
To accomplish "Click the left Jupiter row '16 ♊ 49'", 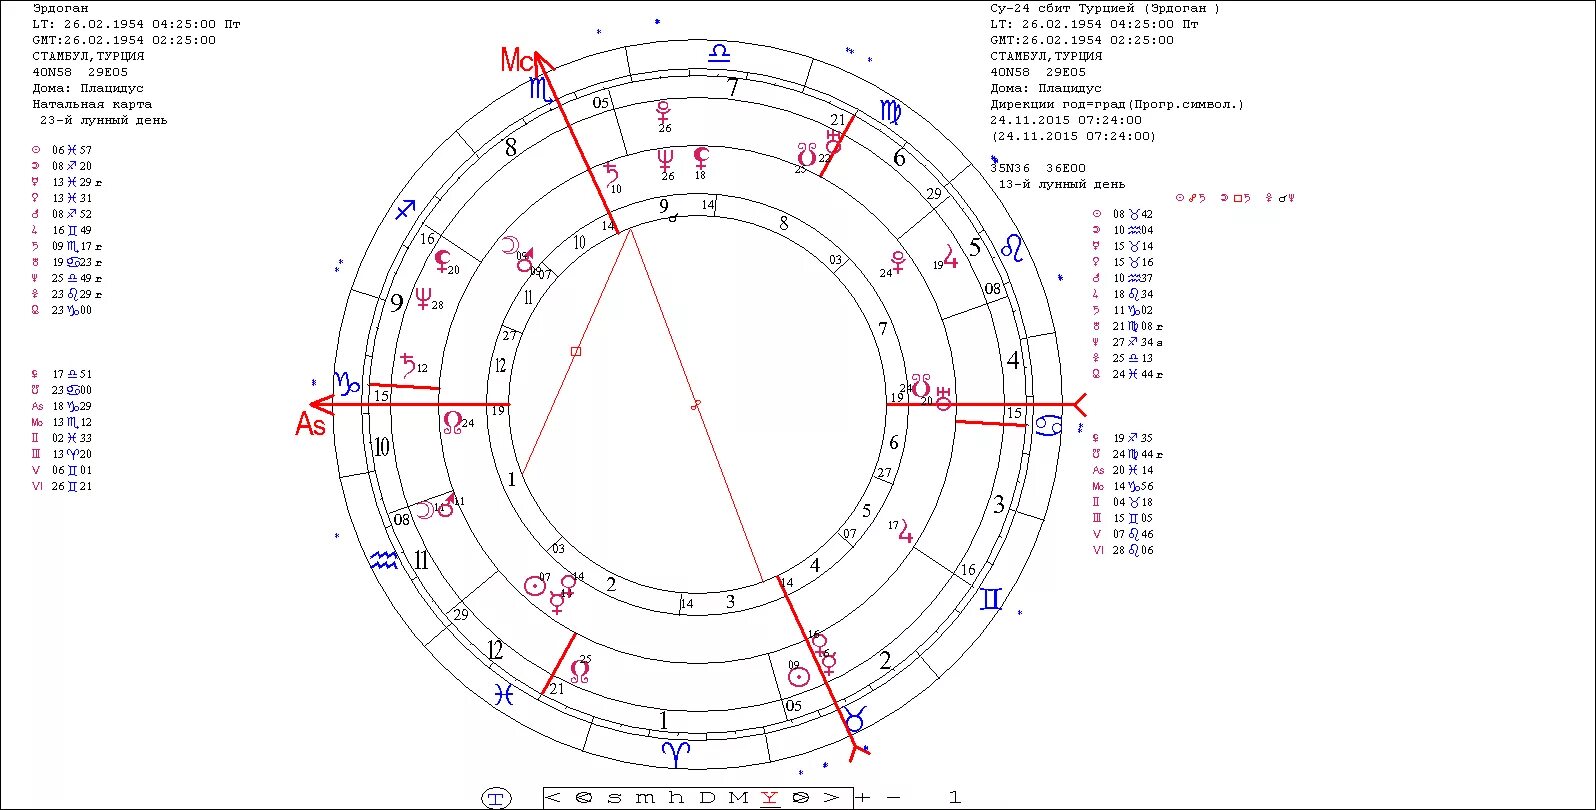I will [x=62, y=230].
